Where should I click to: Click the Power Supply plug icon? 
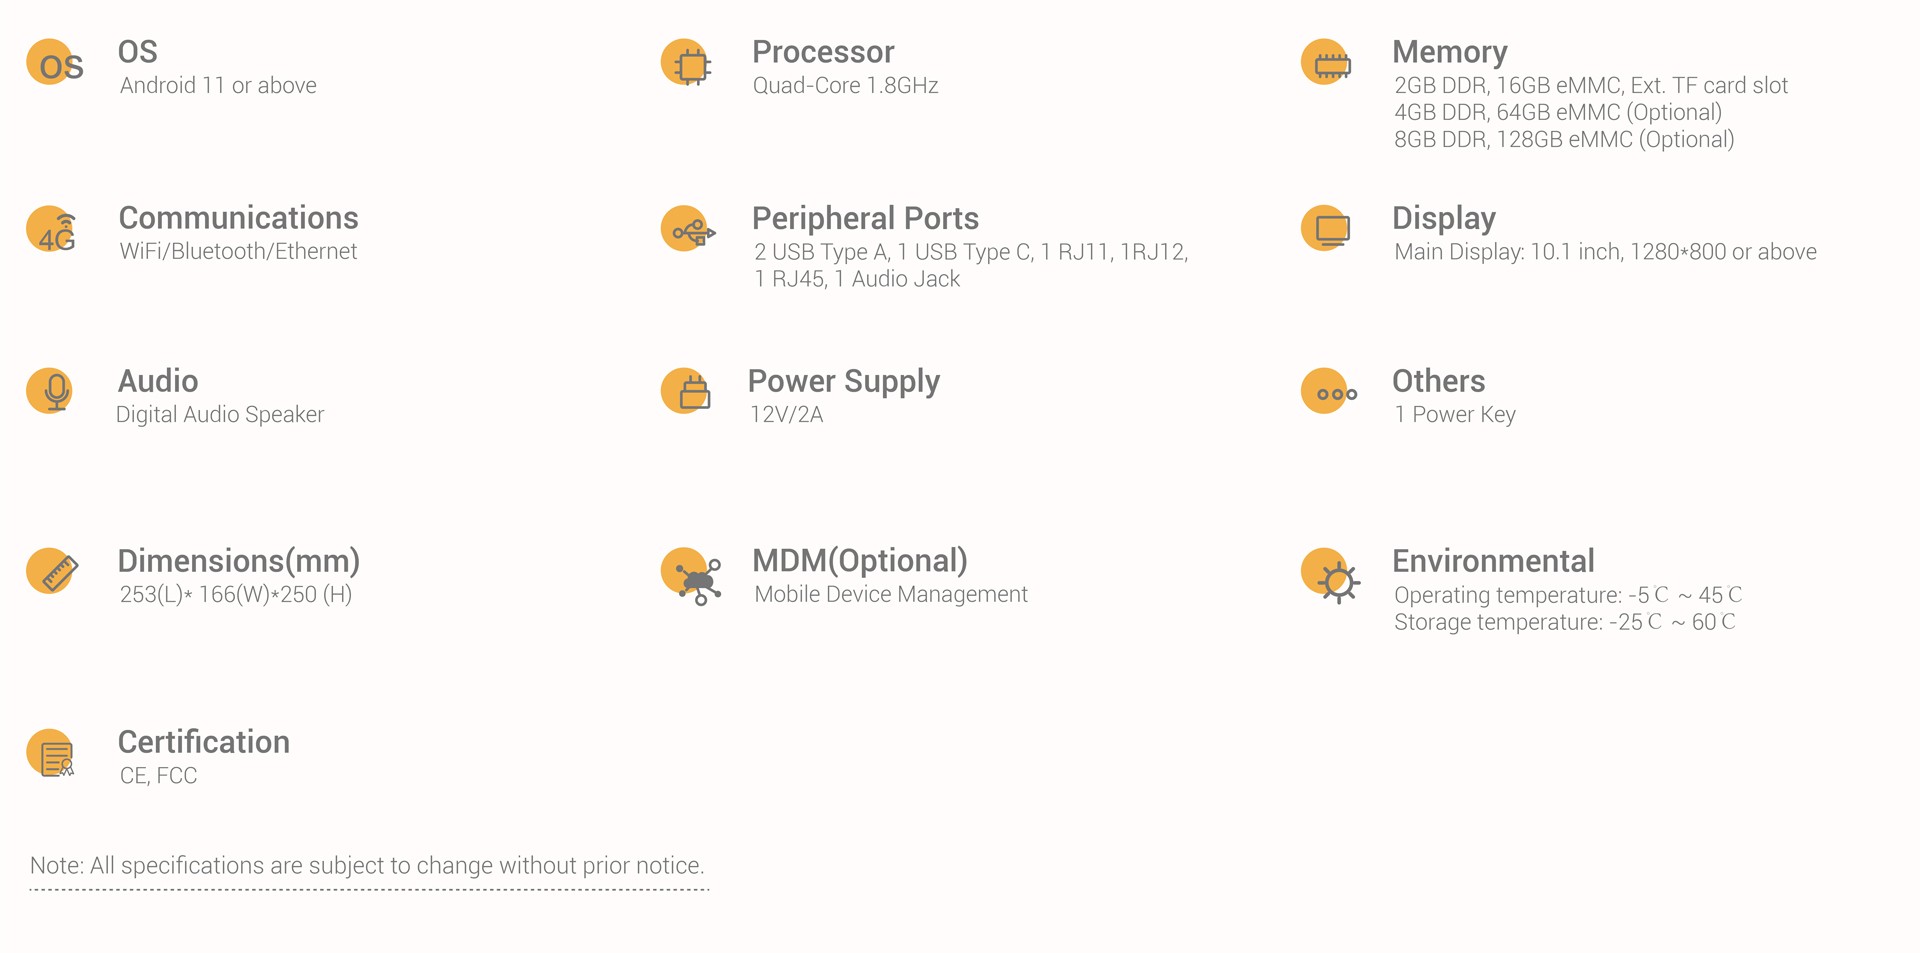(686, 391)
